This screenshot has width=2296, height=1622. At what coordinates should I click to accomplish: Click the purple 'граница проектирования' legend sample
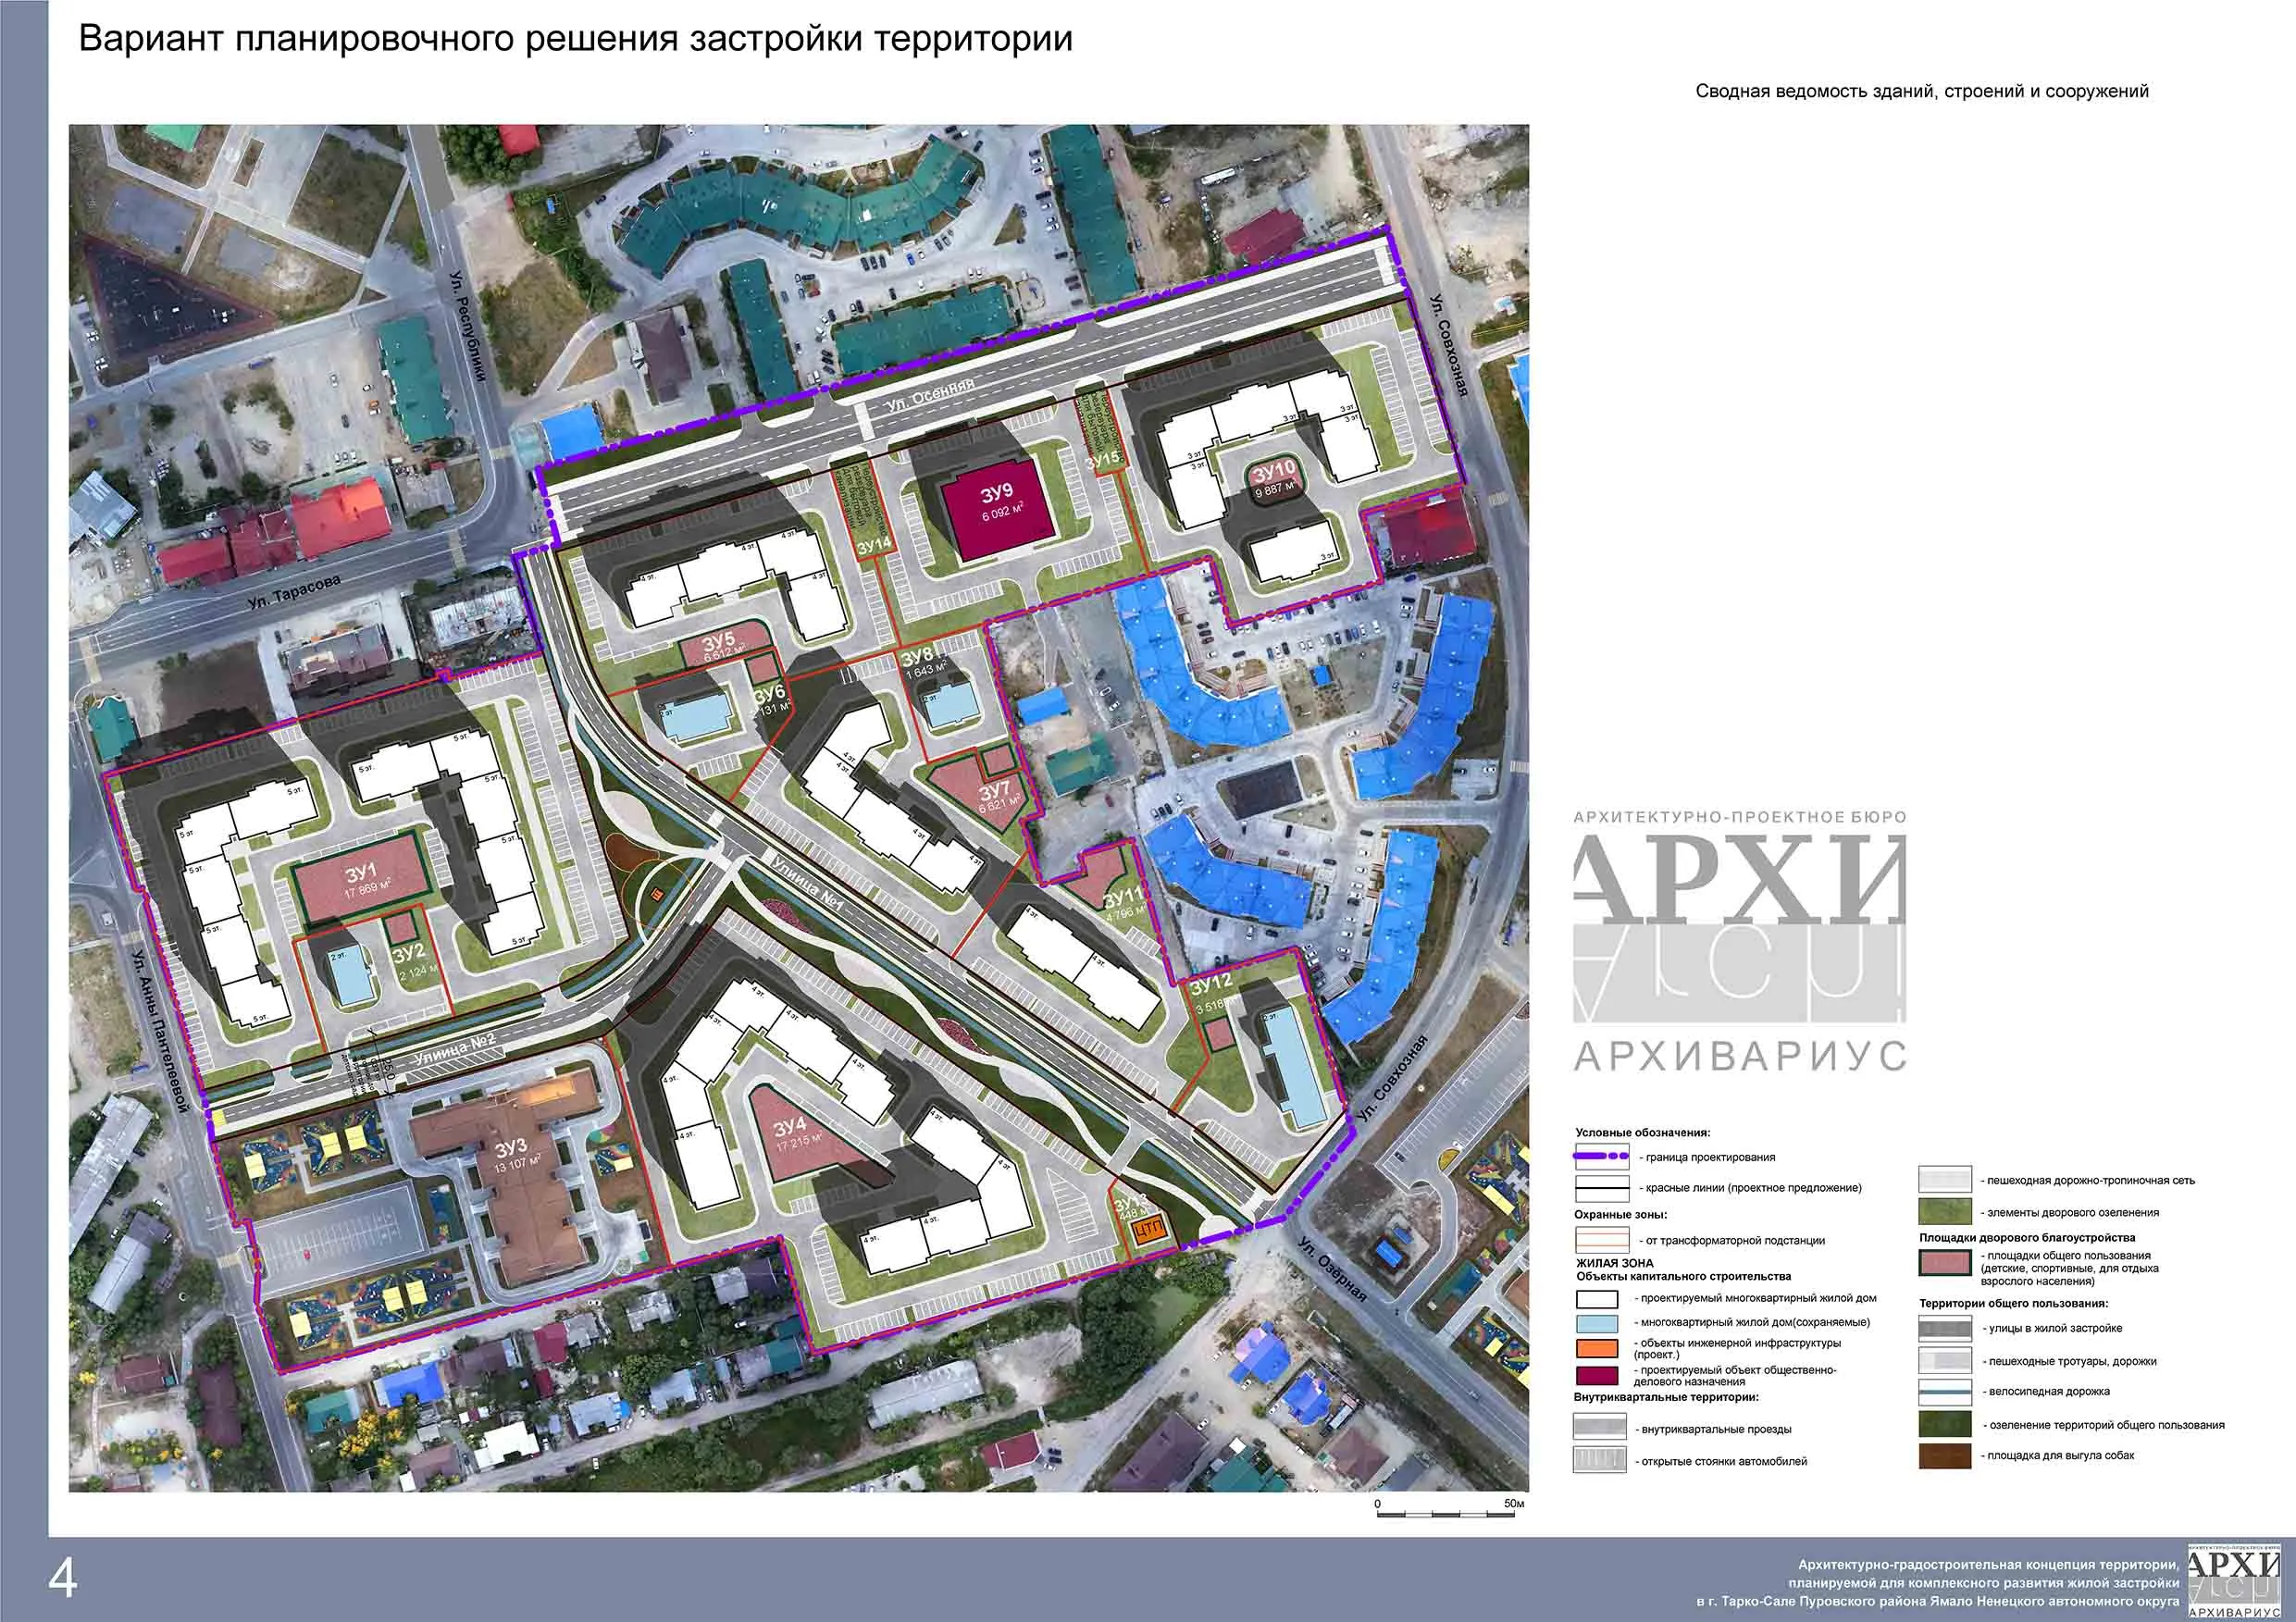[1602, 1157]
